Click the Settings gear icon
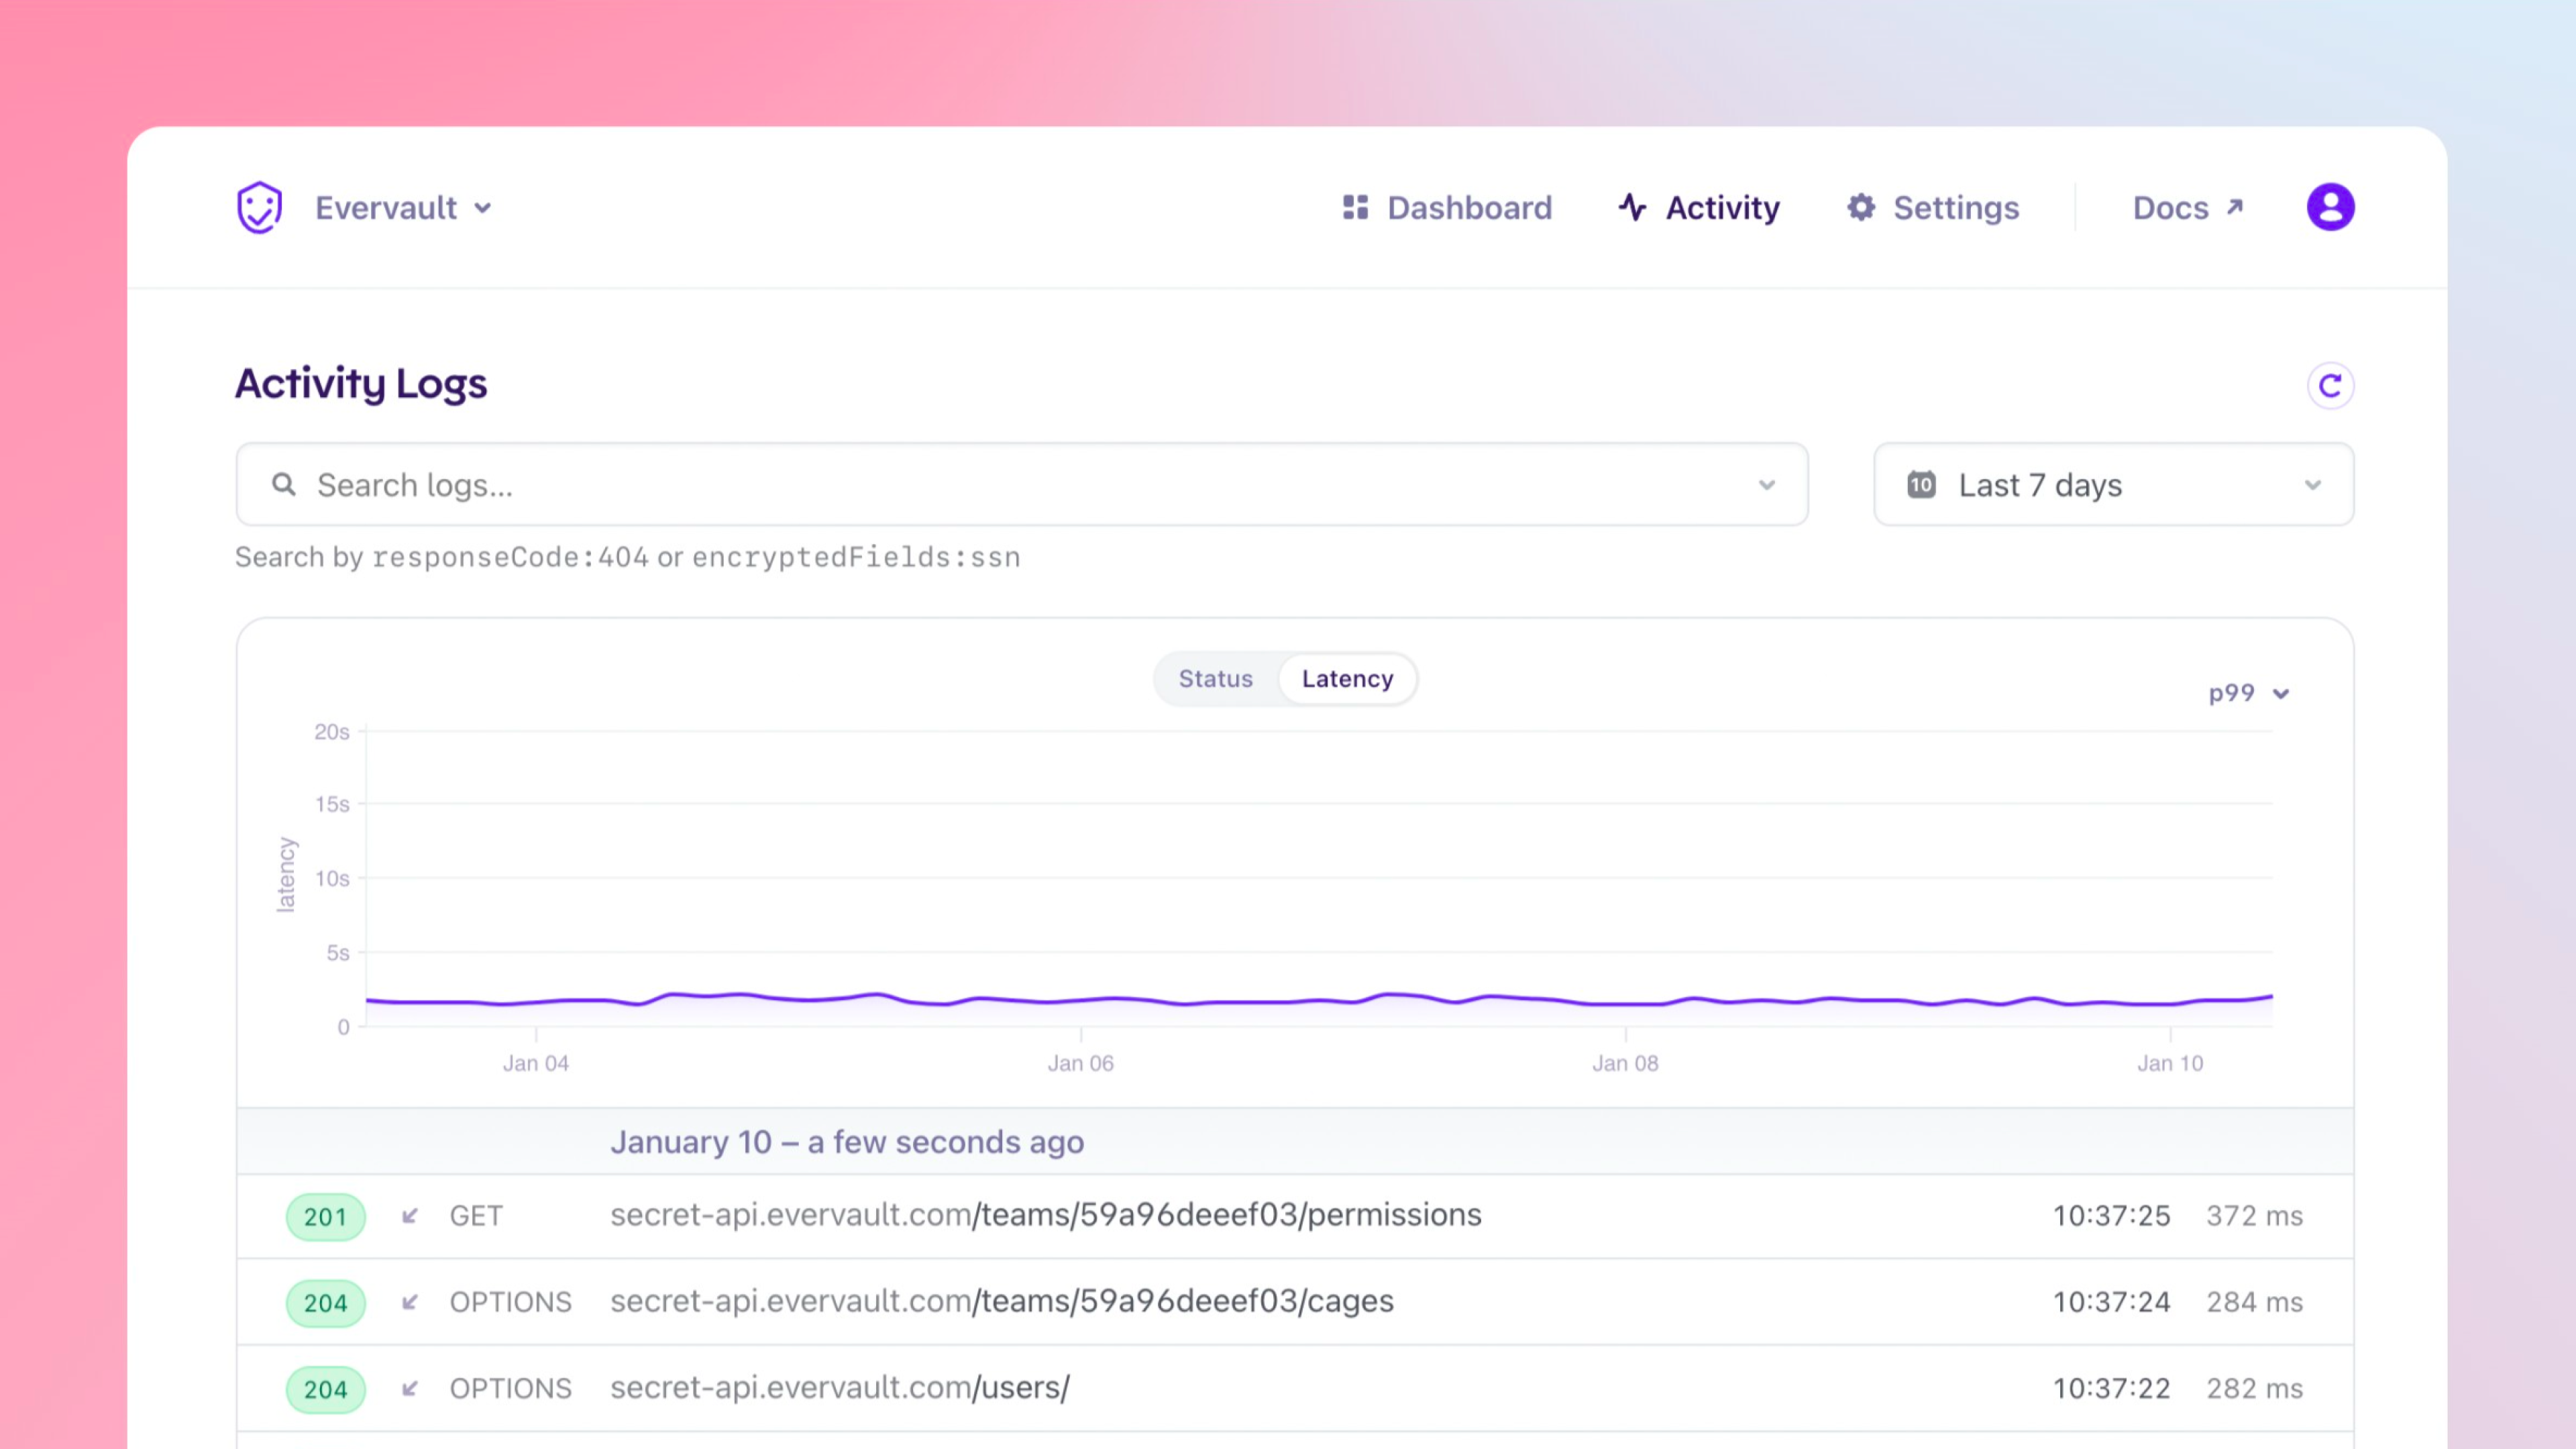The image size is (2576, 1449). point(1861,207)
